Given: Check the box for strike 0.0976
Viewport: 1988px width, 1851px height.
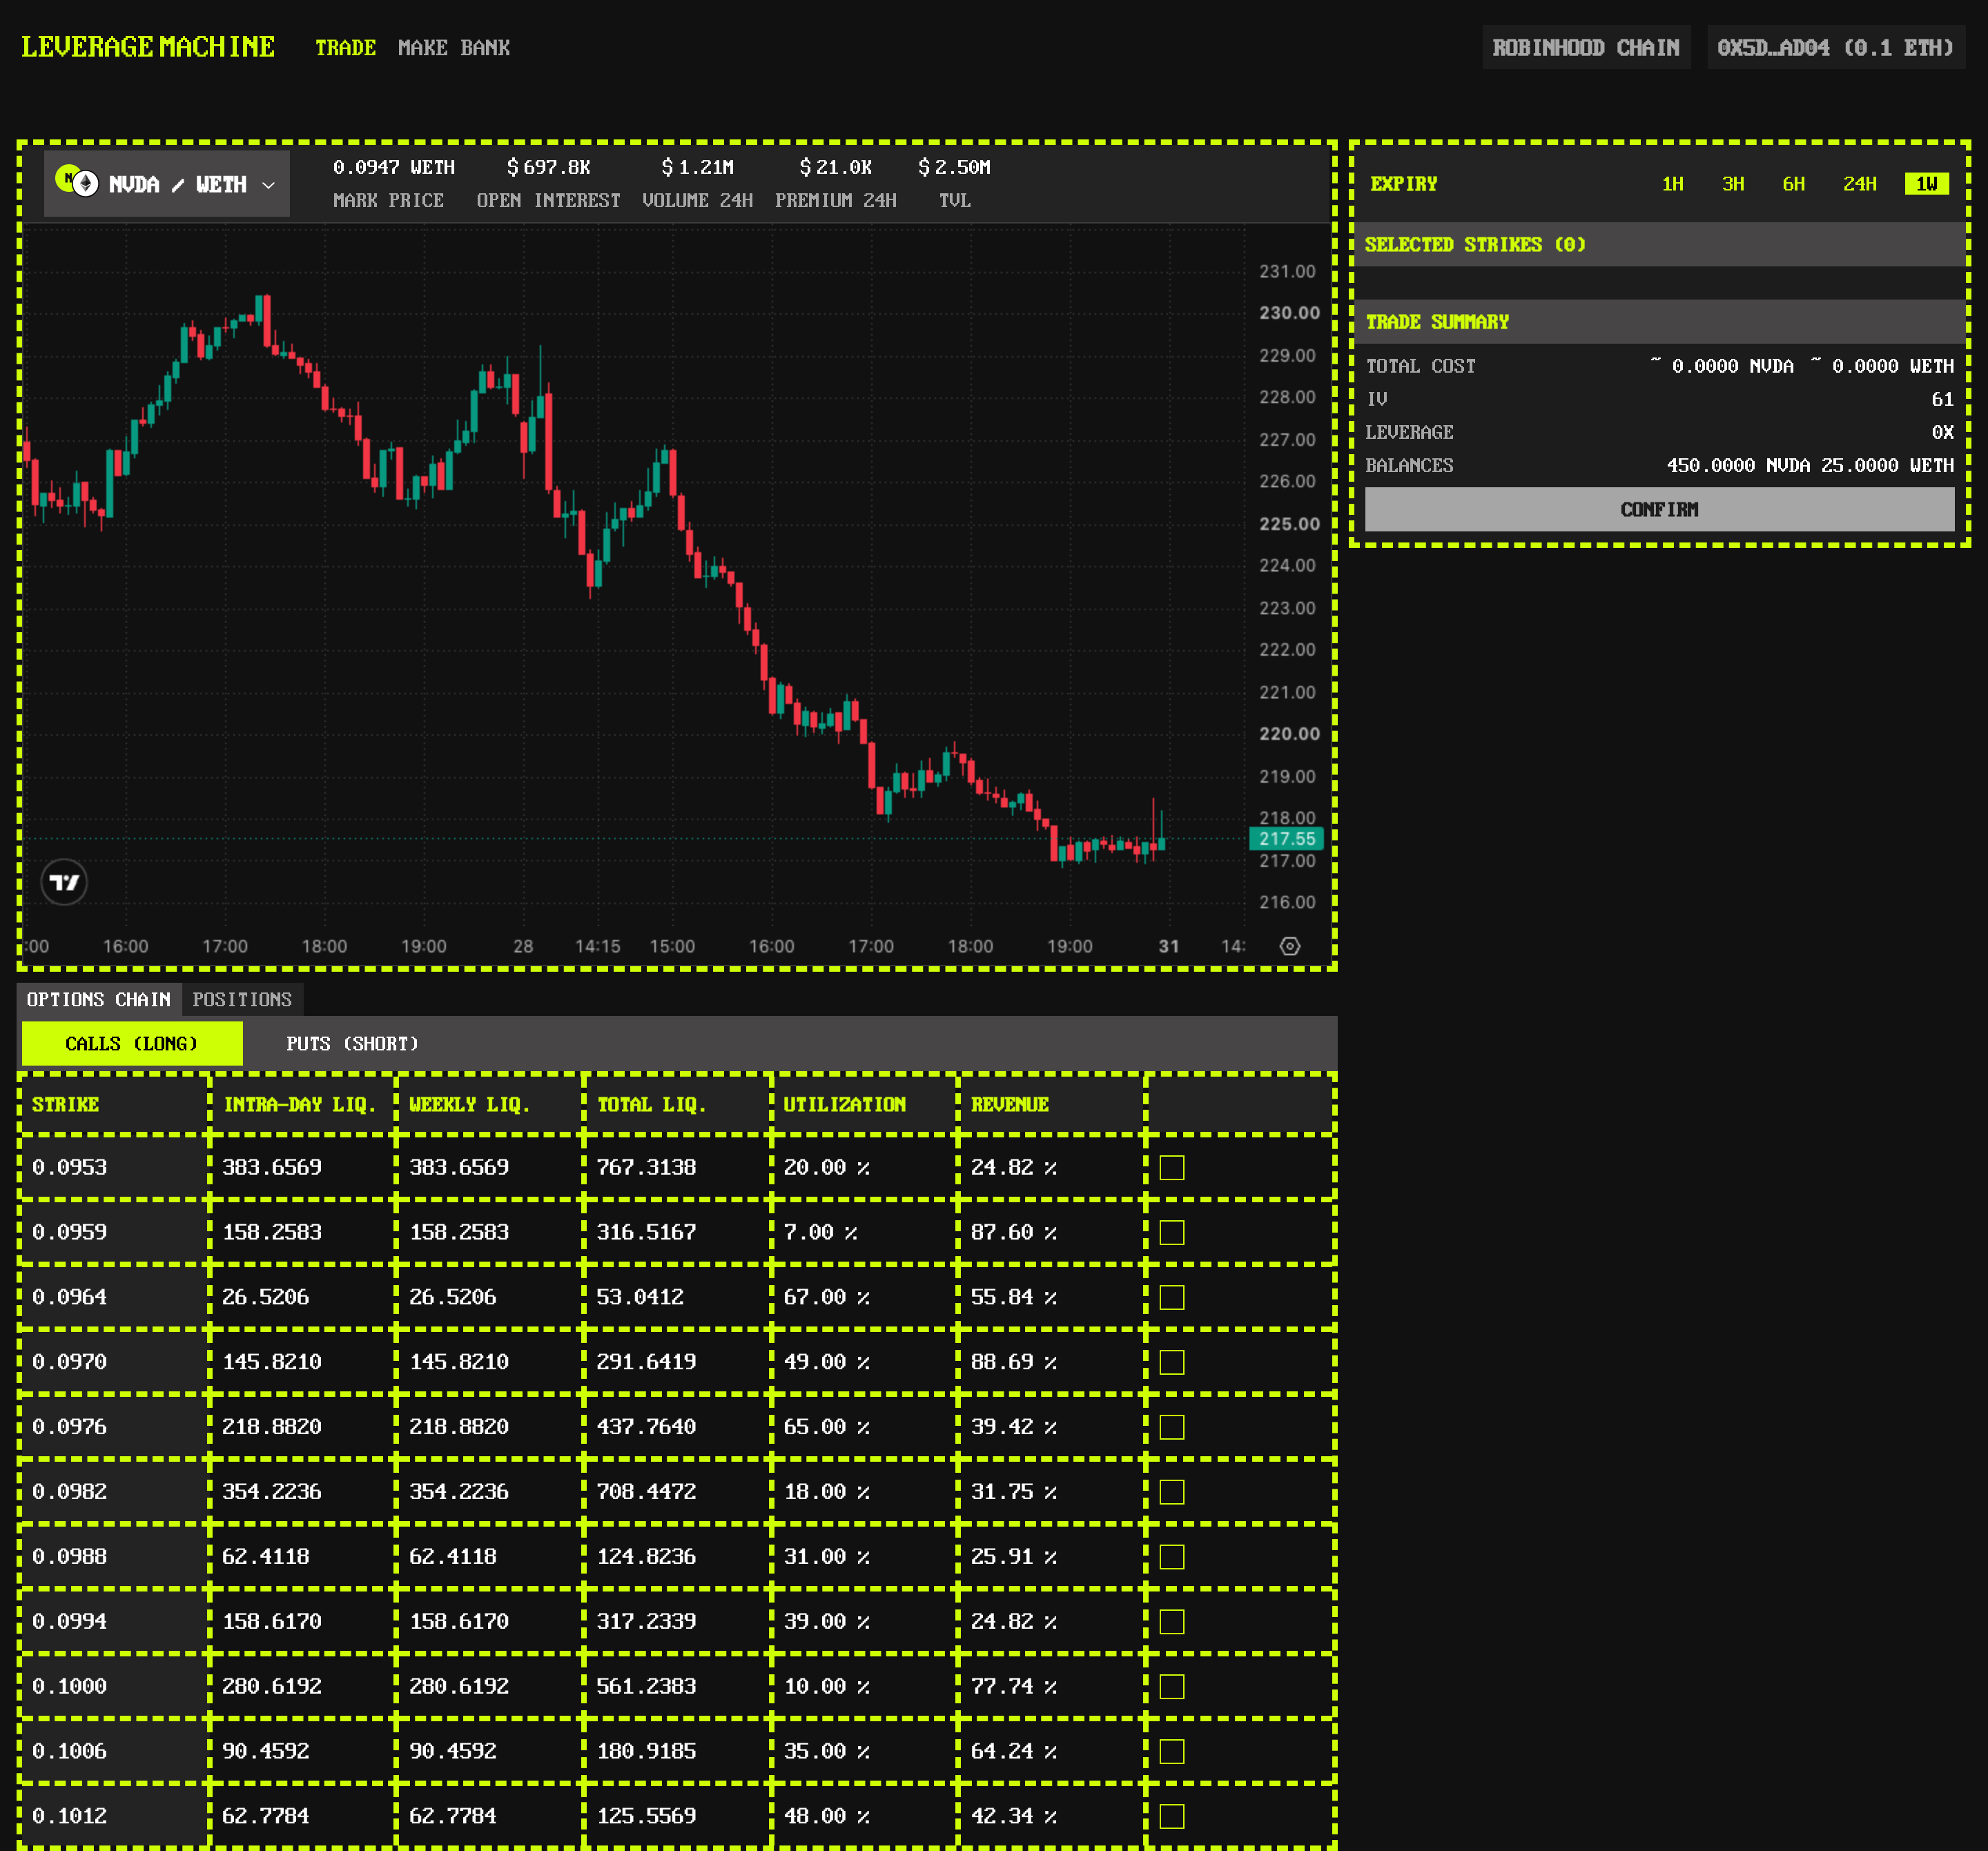Looking at the screenshot, I should tap(1172, 1427).
